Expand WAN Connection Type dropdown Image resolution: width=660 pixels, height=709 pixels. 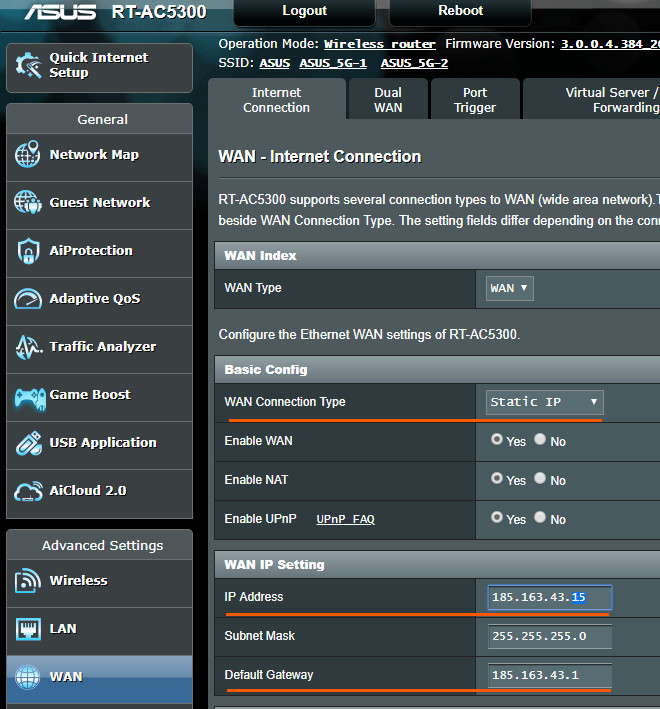point(545,402)
